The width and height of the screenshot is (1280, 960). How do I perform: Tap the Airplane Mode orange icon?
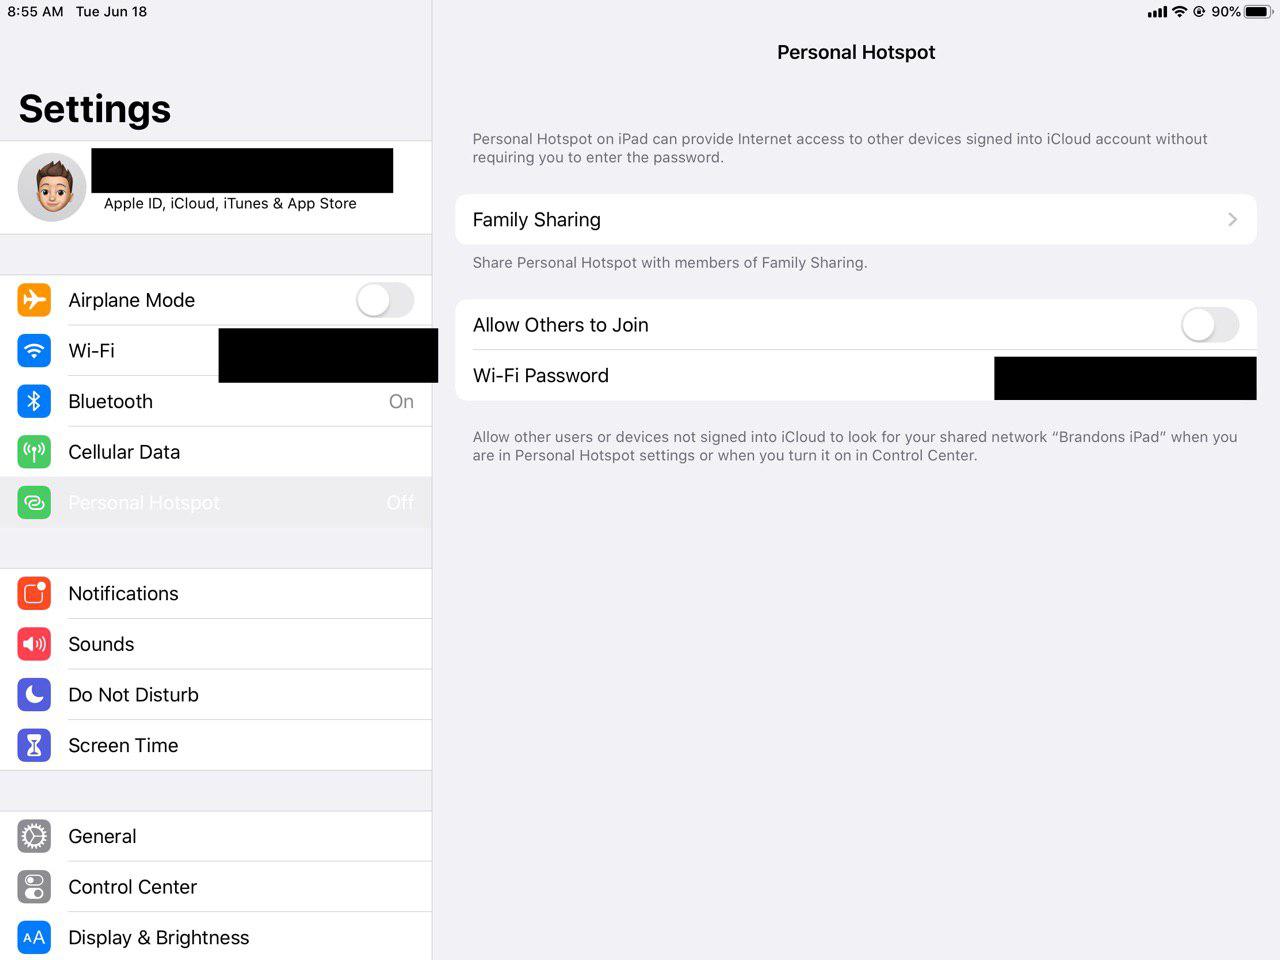tap(34, 300)
